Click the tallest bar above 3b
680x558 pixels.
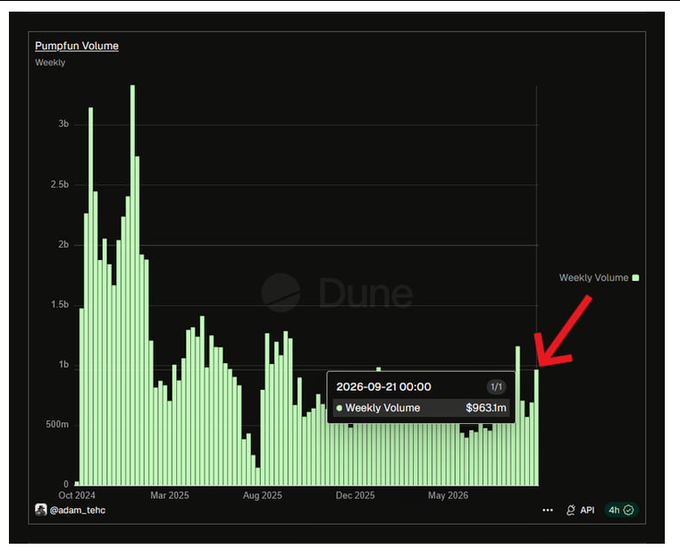click(x=133, y=285)
